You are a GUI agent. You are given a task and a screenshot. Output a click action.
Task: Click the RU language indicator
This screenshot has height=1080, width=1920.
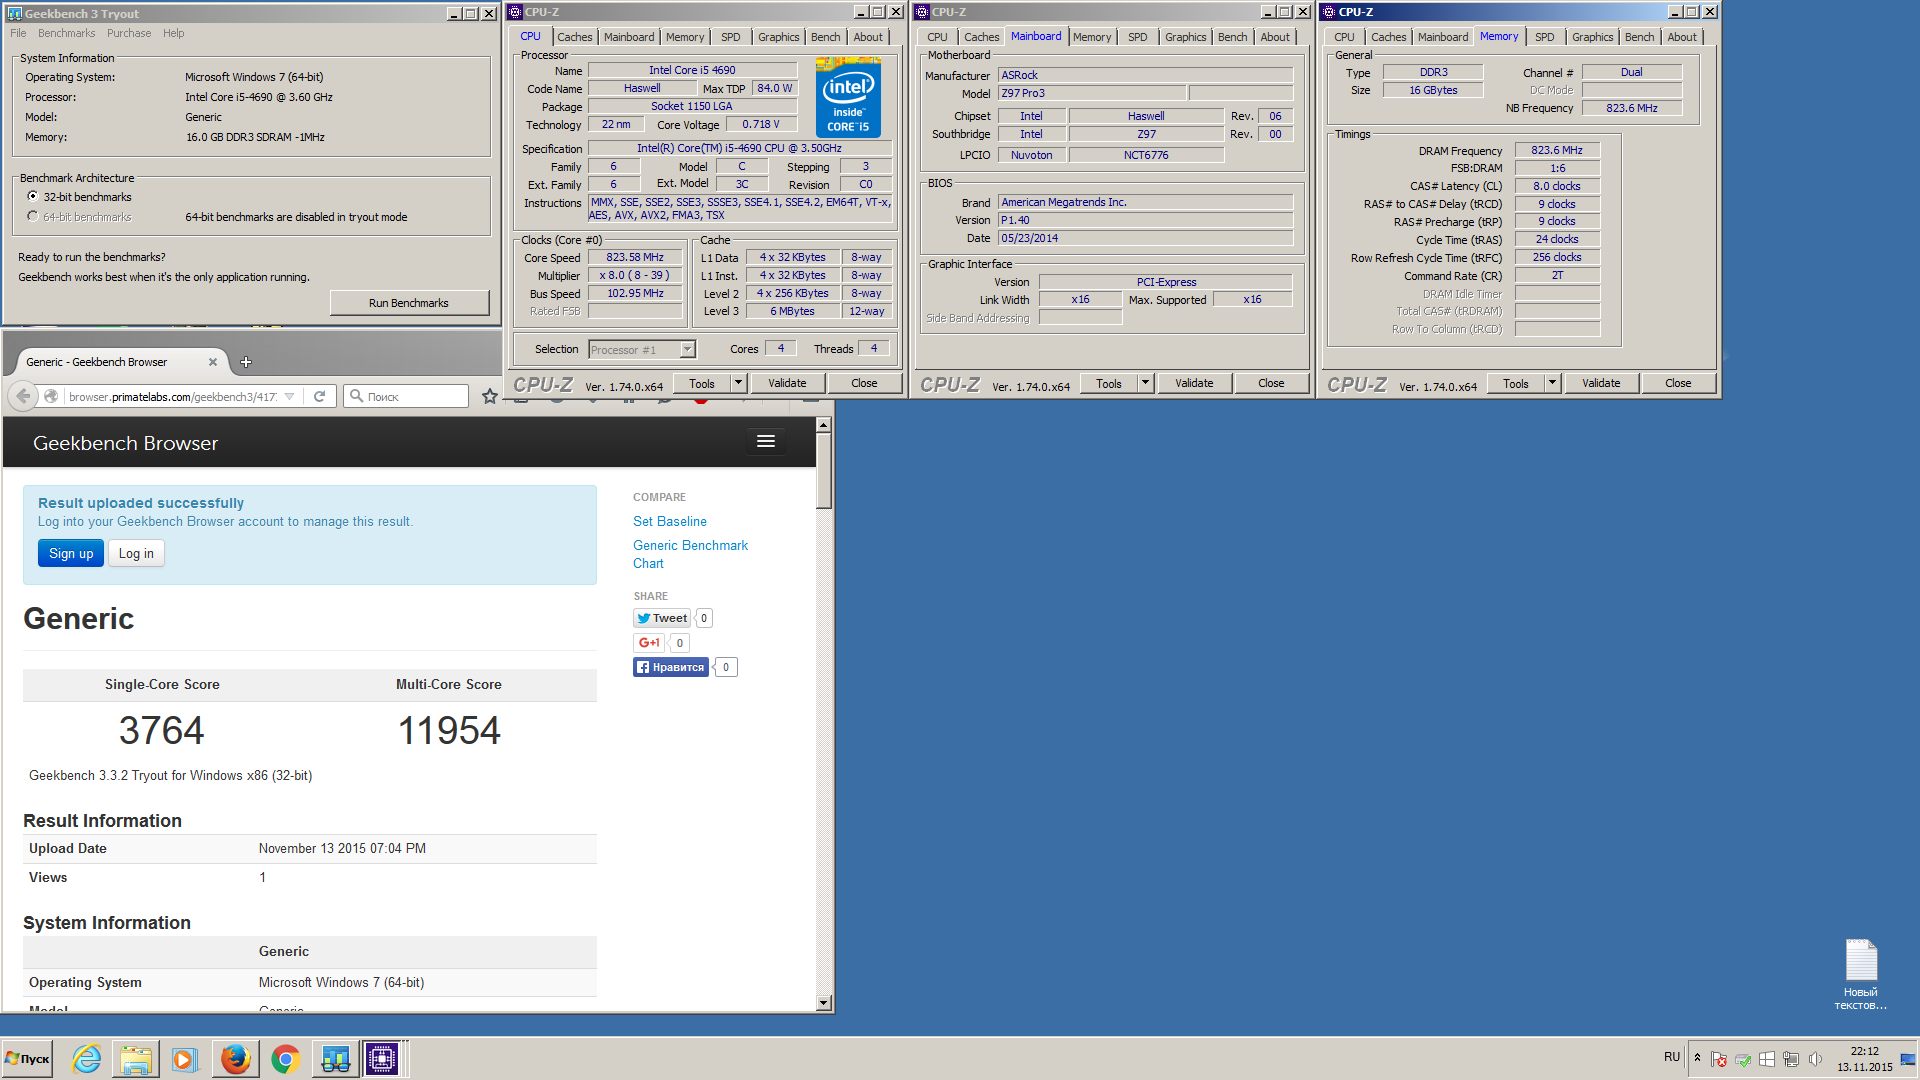pos(1672,1057)
